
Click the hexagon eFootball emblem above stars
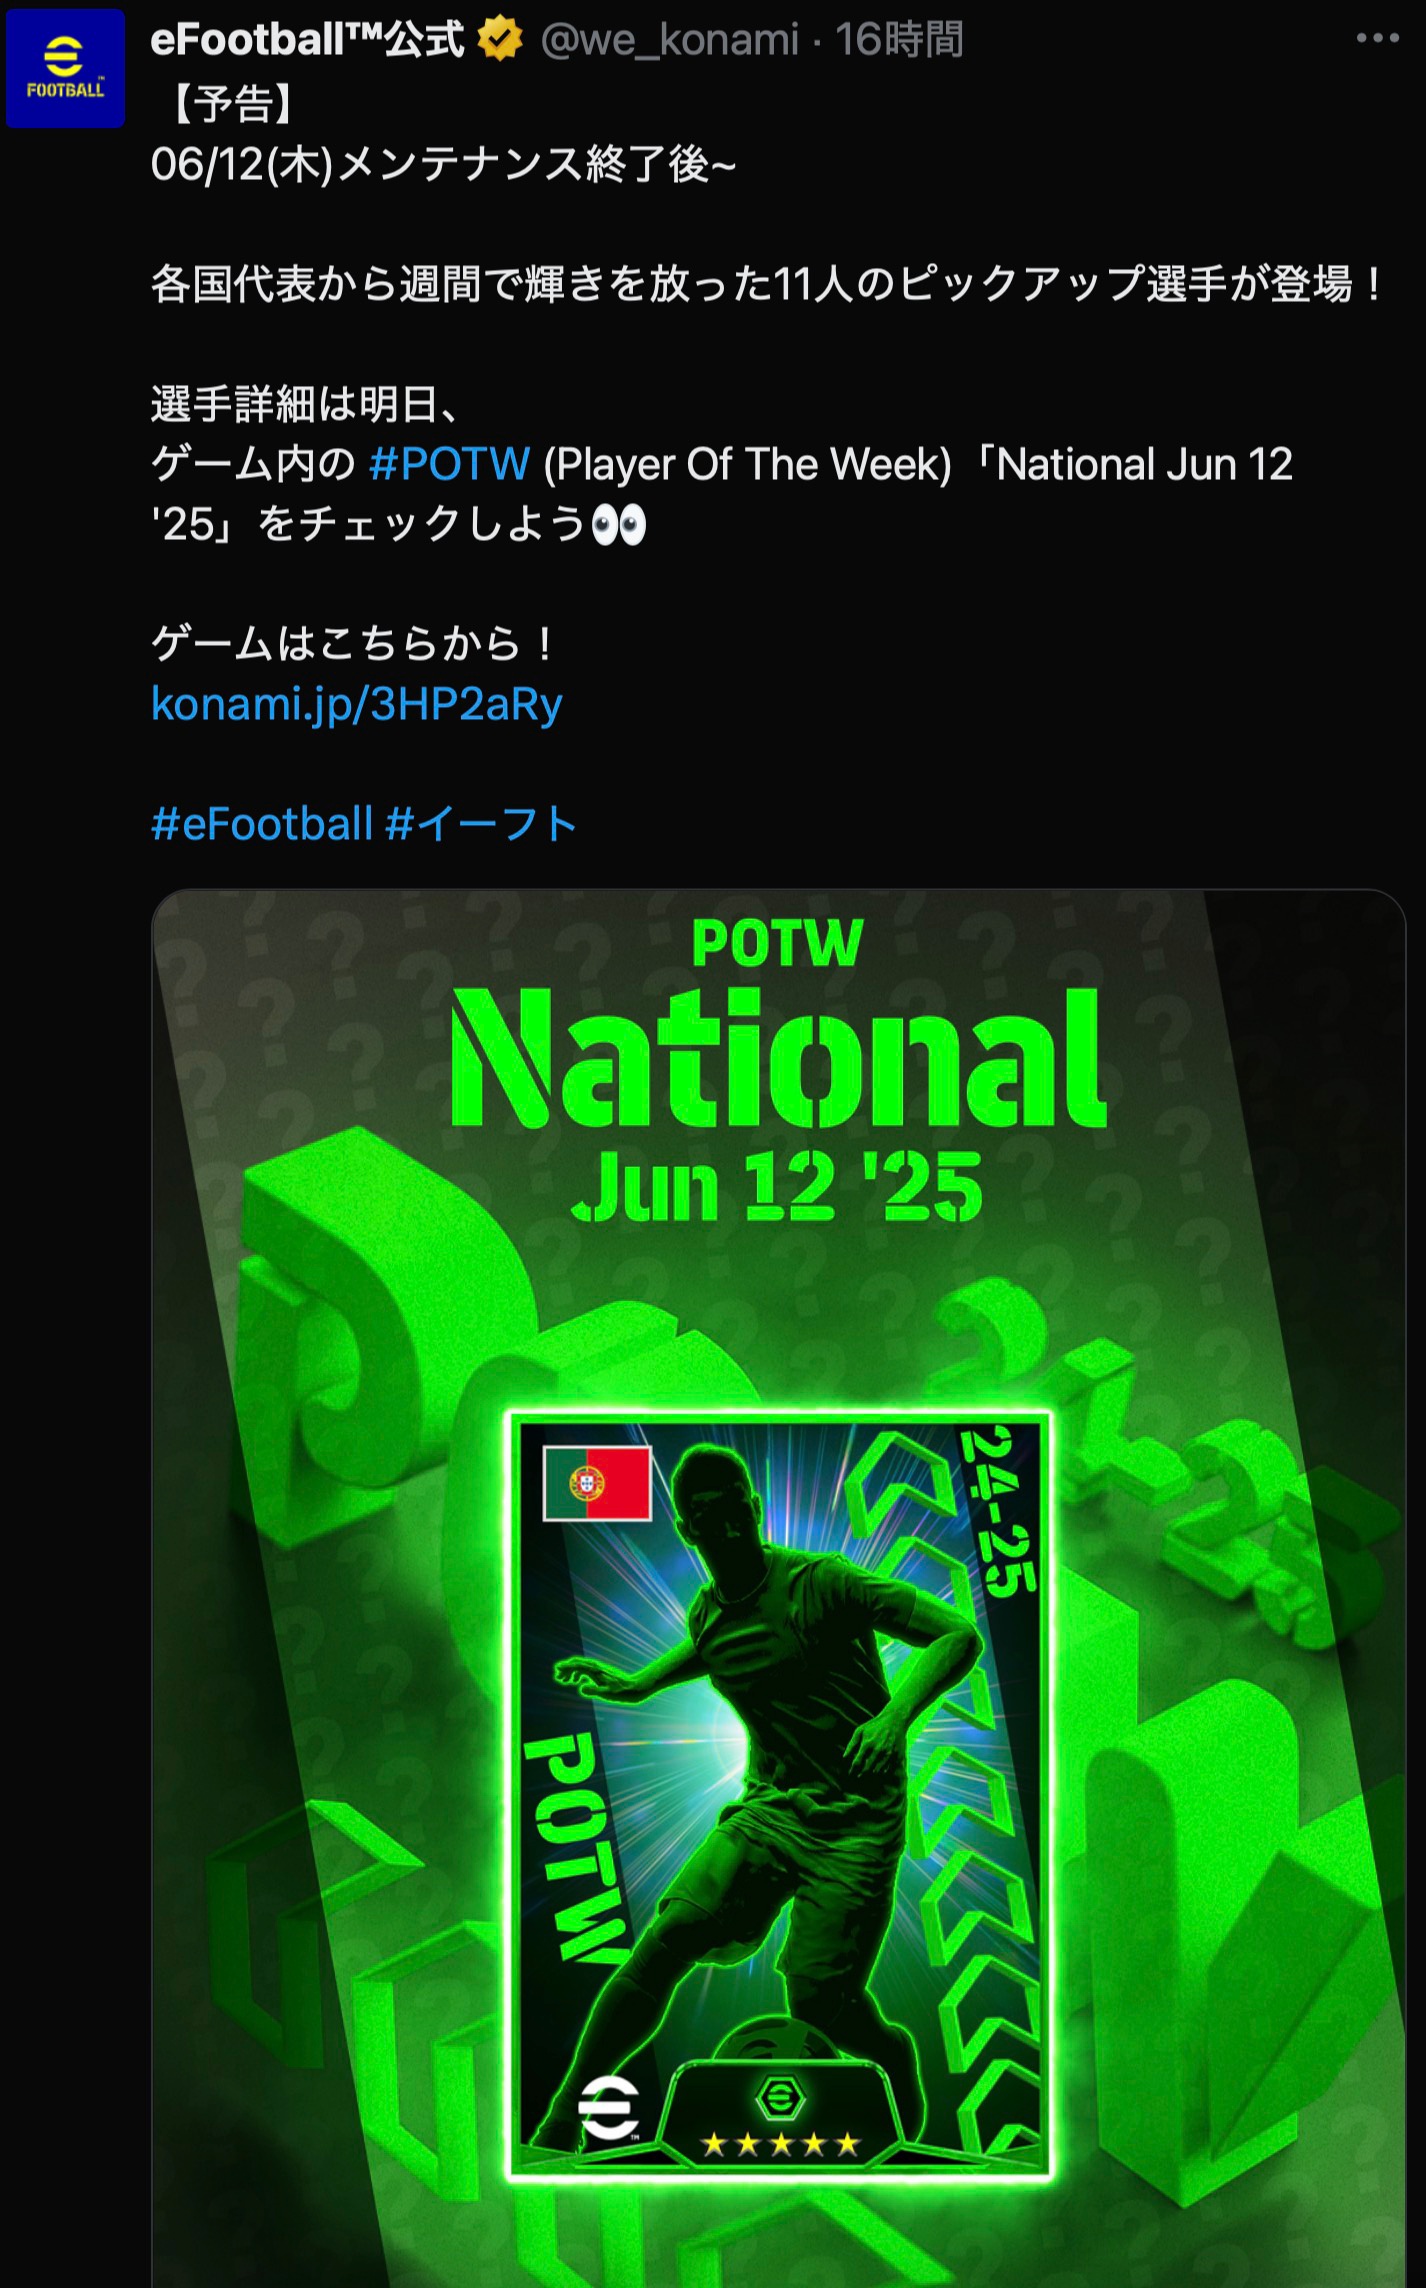(x=780, y=2096)
